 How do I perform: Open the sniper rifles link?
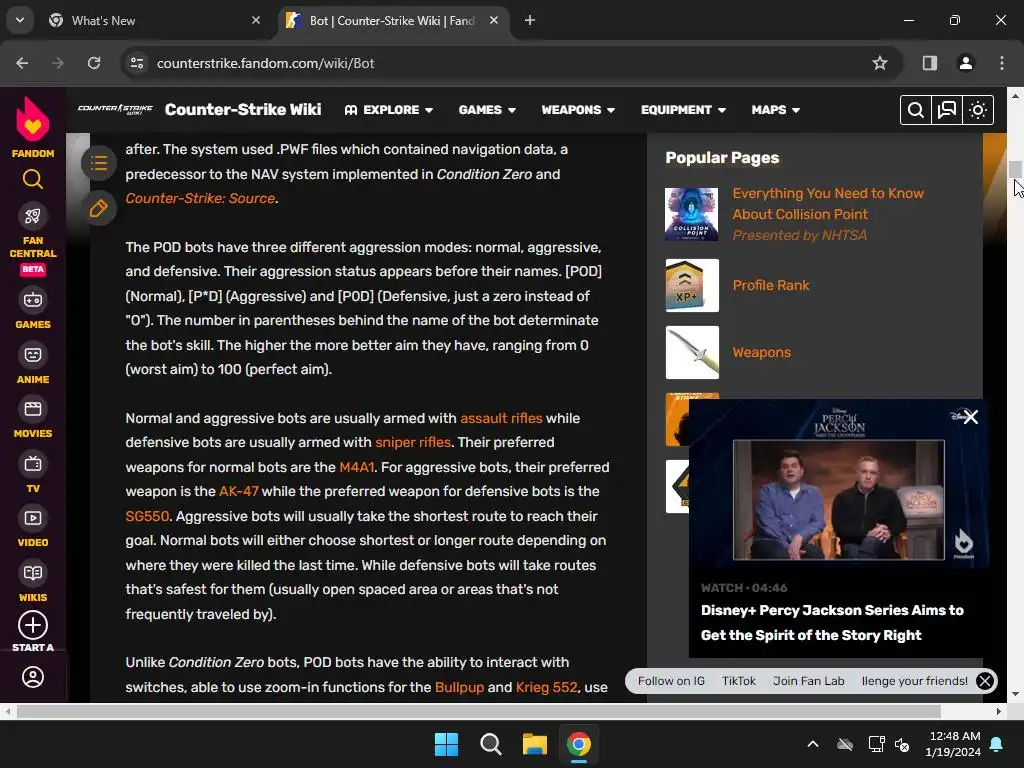(413, 442)
